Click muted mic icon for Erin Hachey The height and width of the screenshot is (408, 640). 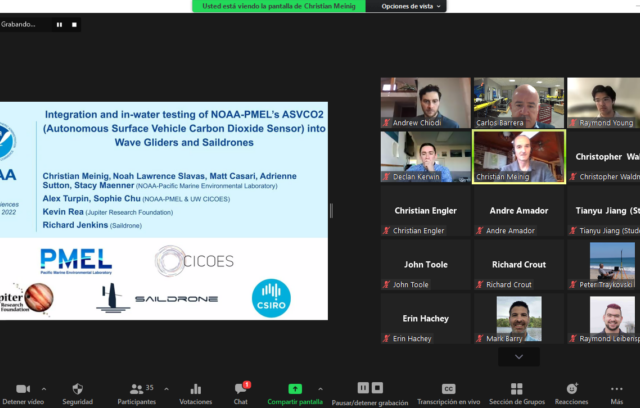(x=386, y=338)
